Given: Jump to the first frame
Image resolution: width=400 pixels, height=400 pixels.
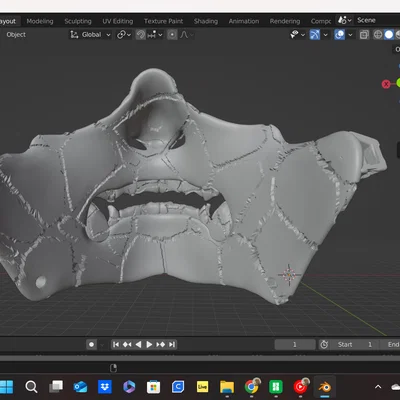Looking at the screenshot, I should point(116,344).
